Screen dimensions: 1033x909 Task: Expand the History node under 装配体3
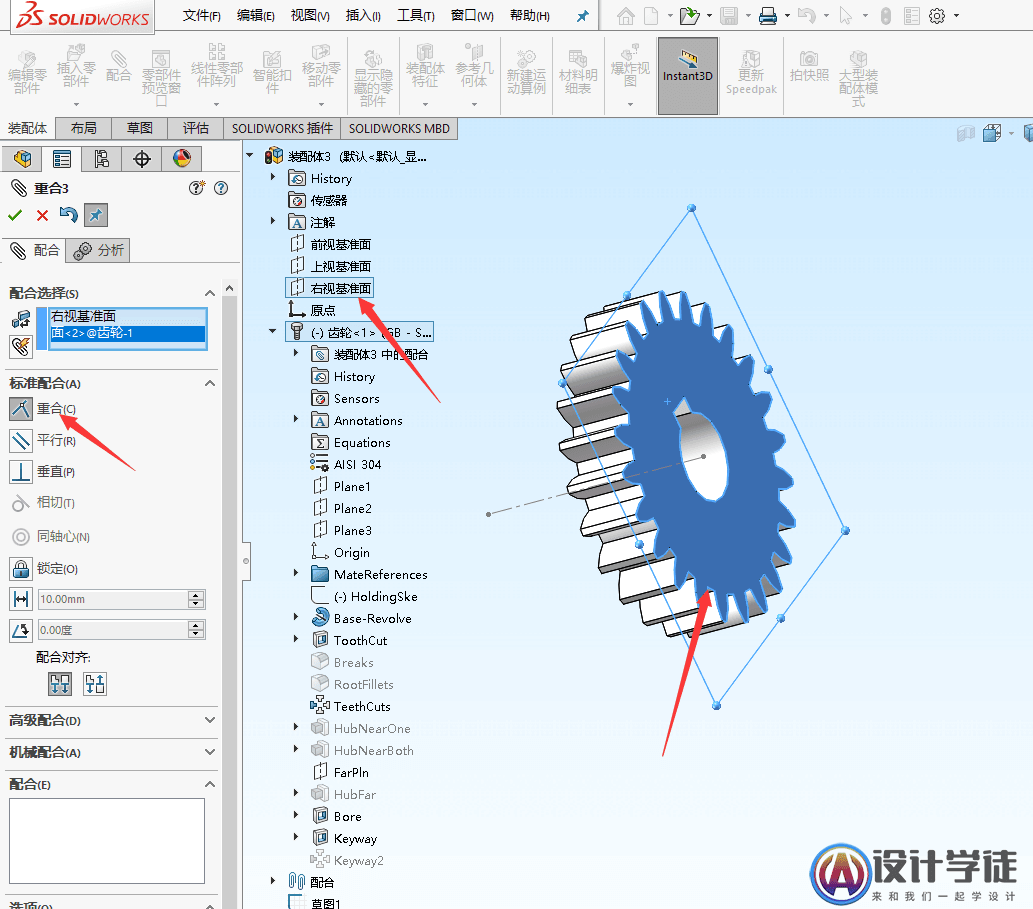point(273,177)
